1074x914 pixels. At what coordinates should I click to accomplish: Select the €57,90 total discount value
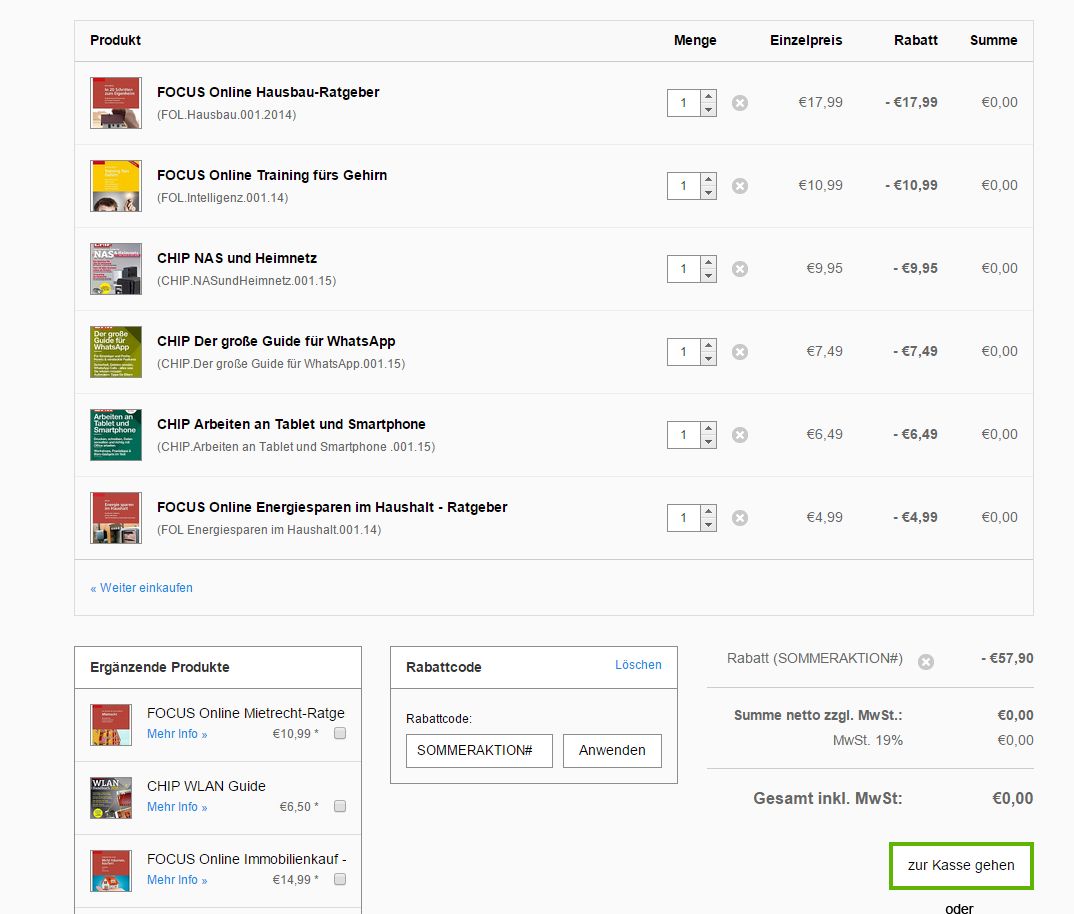coord(1007,658)
